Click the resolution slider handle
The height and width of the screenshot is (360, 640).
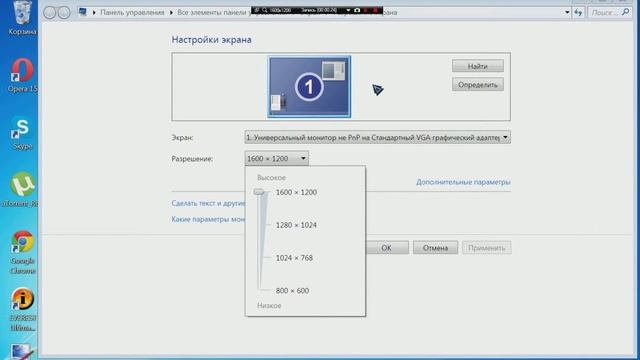259,192
